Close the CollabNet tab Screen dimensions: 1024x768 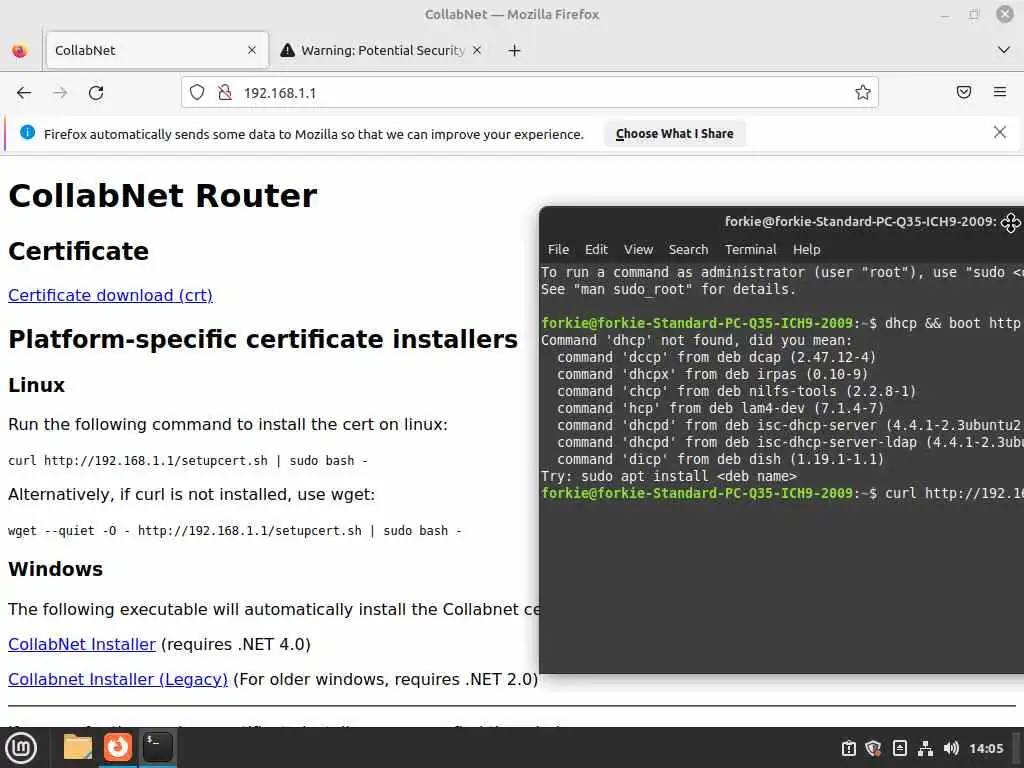click(x=252, y=50)
